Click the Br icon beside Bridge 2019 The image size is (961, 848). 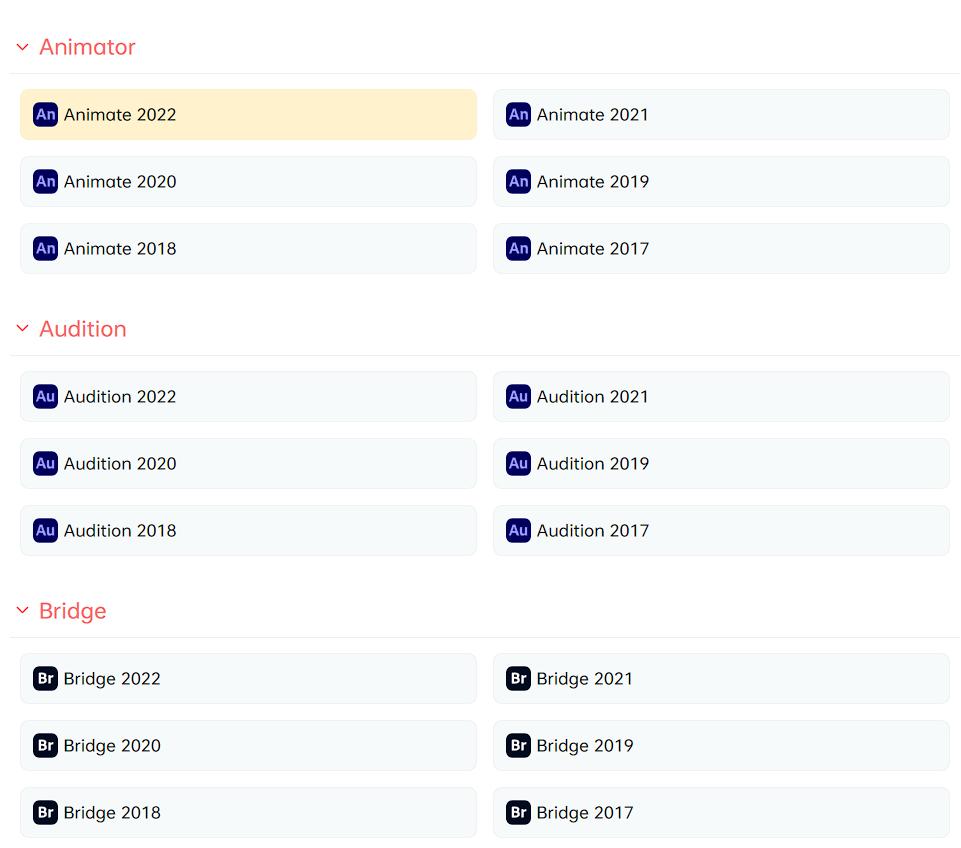pos(518,745)
